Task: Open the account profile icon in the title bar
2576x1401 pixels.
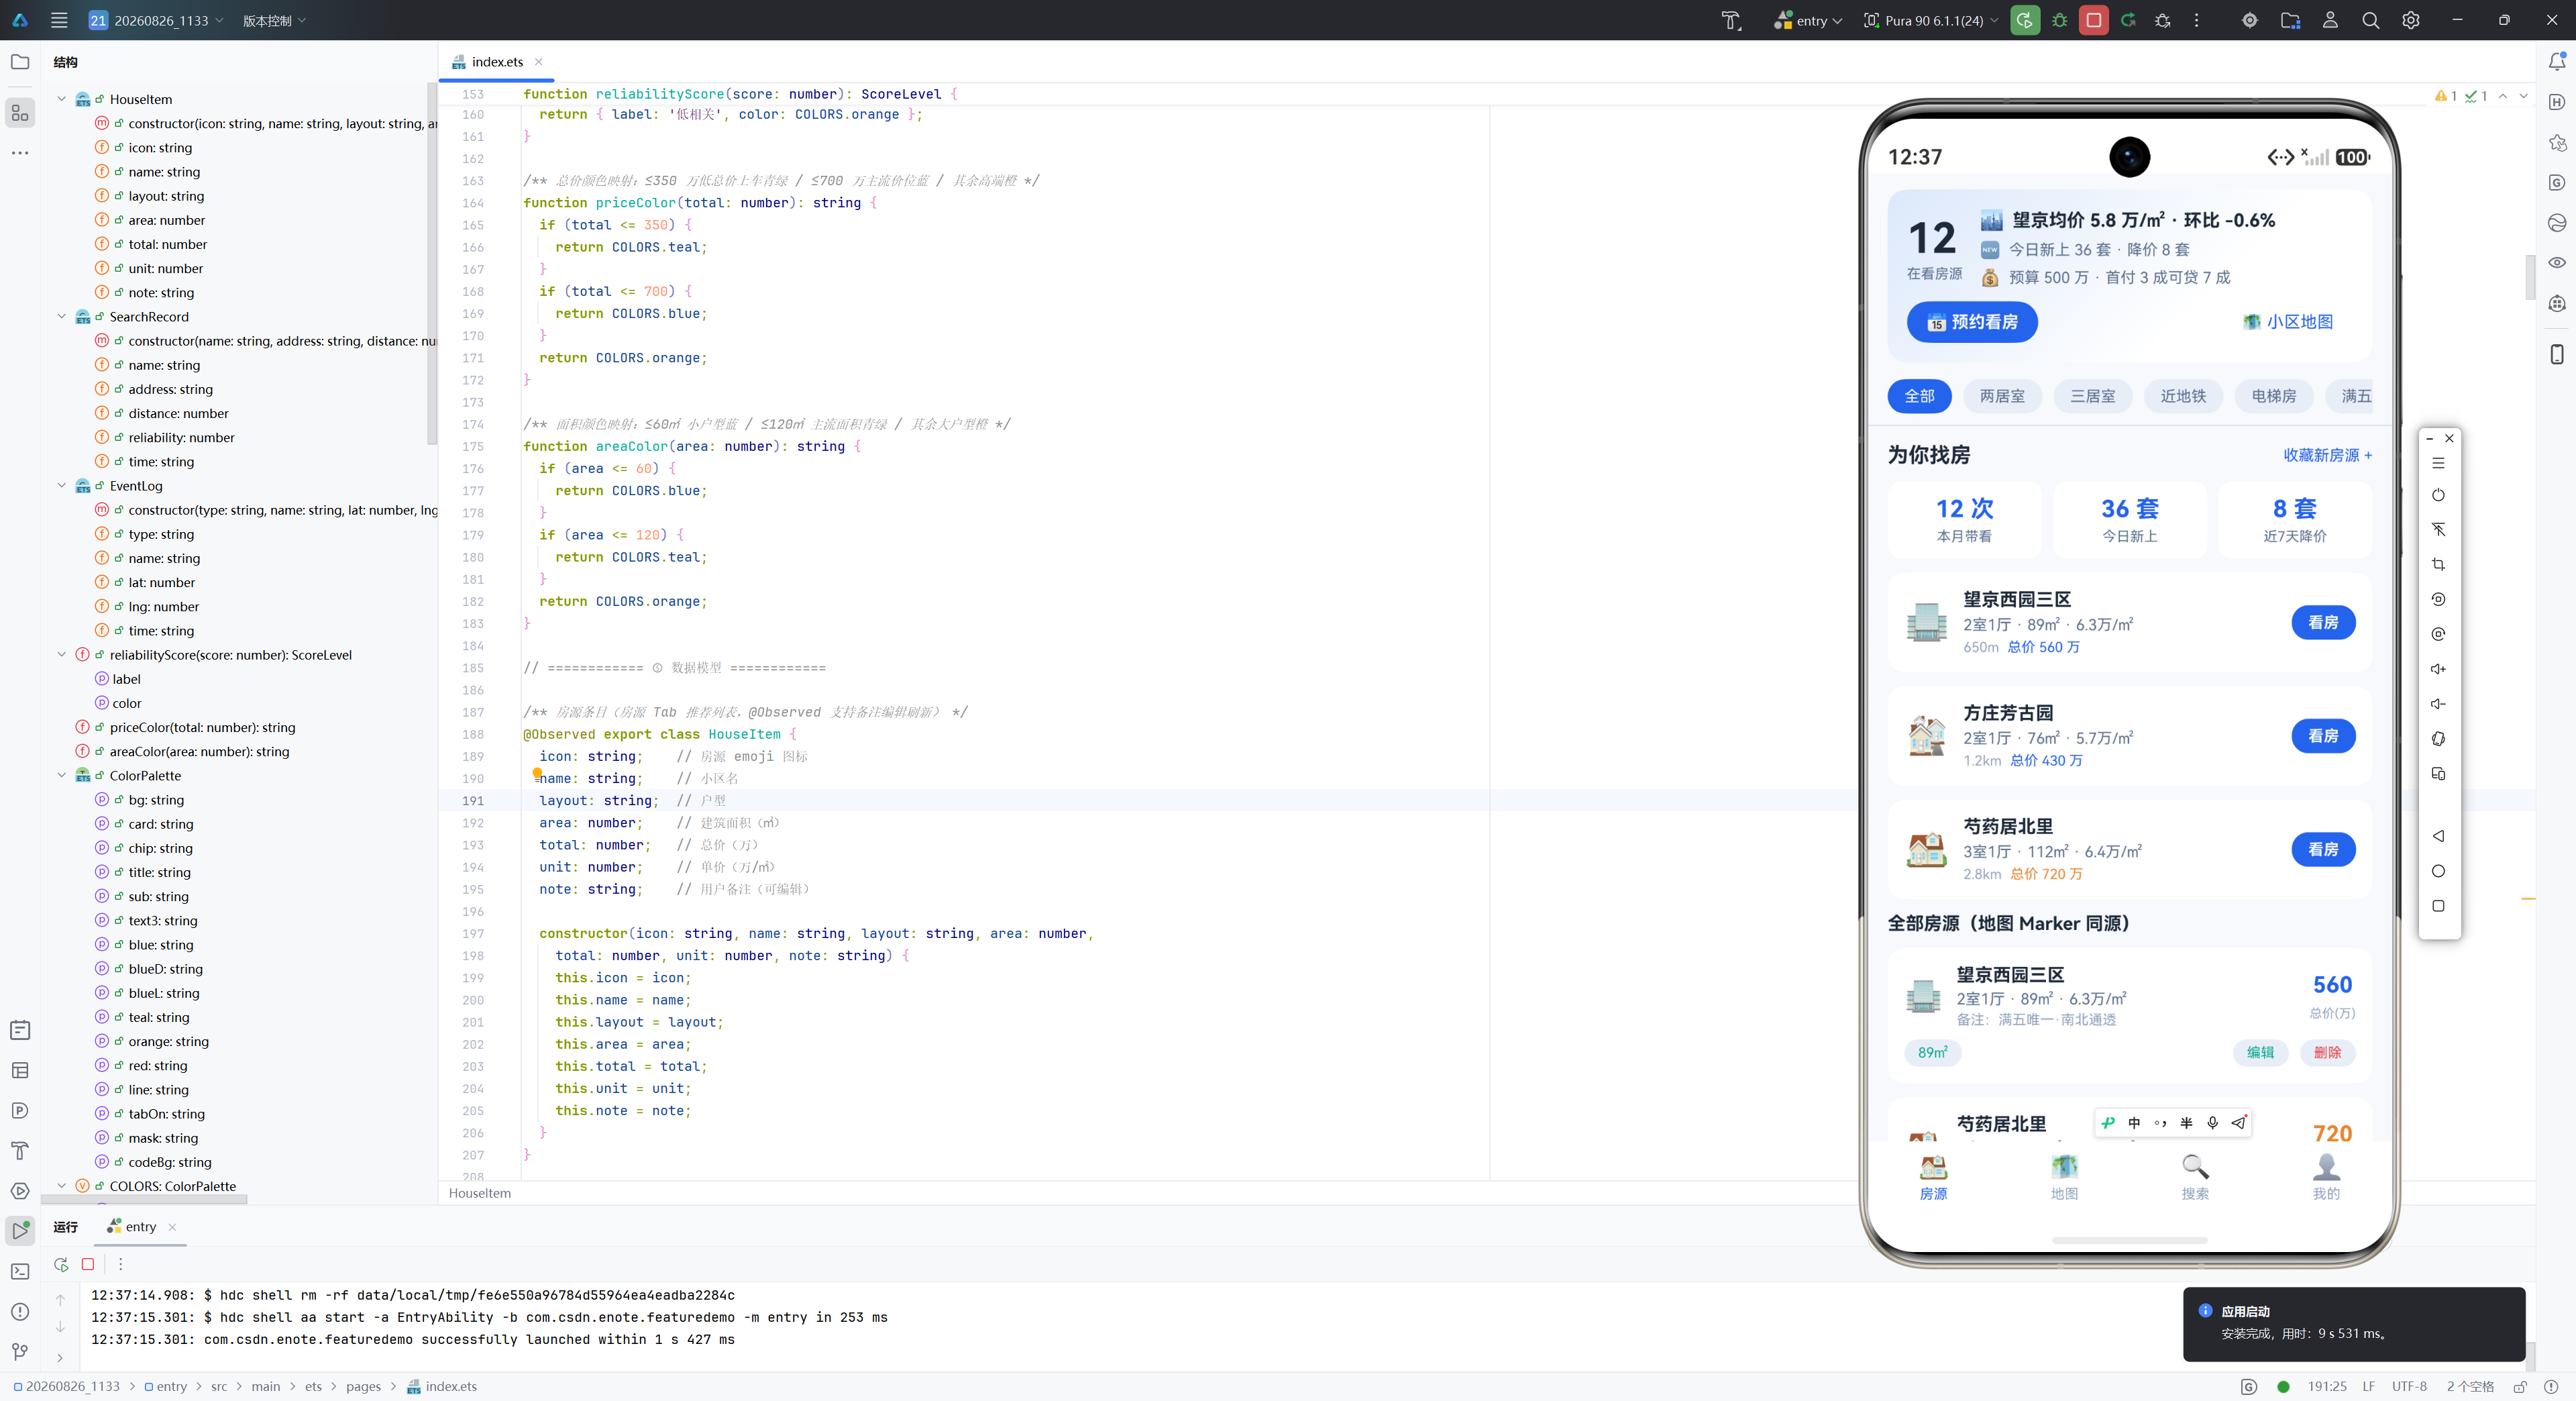Action: coord(2330,20)
